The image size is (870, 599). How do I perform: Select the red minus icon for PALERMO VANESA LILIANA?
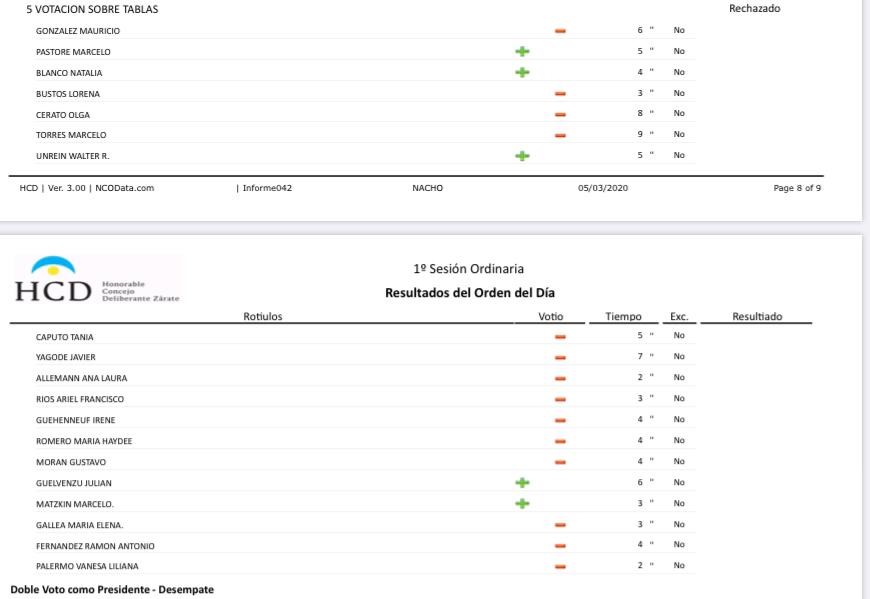click(560, 566)
